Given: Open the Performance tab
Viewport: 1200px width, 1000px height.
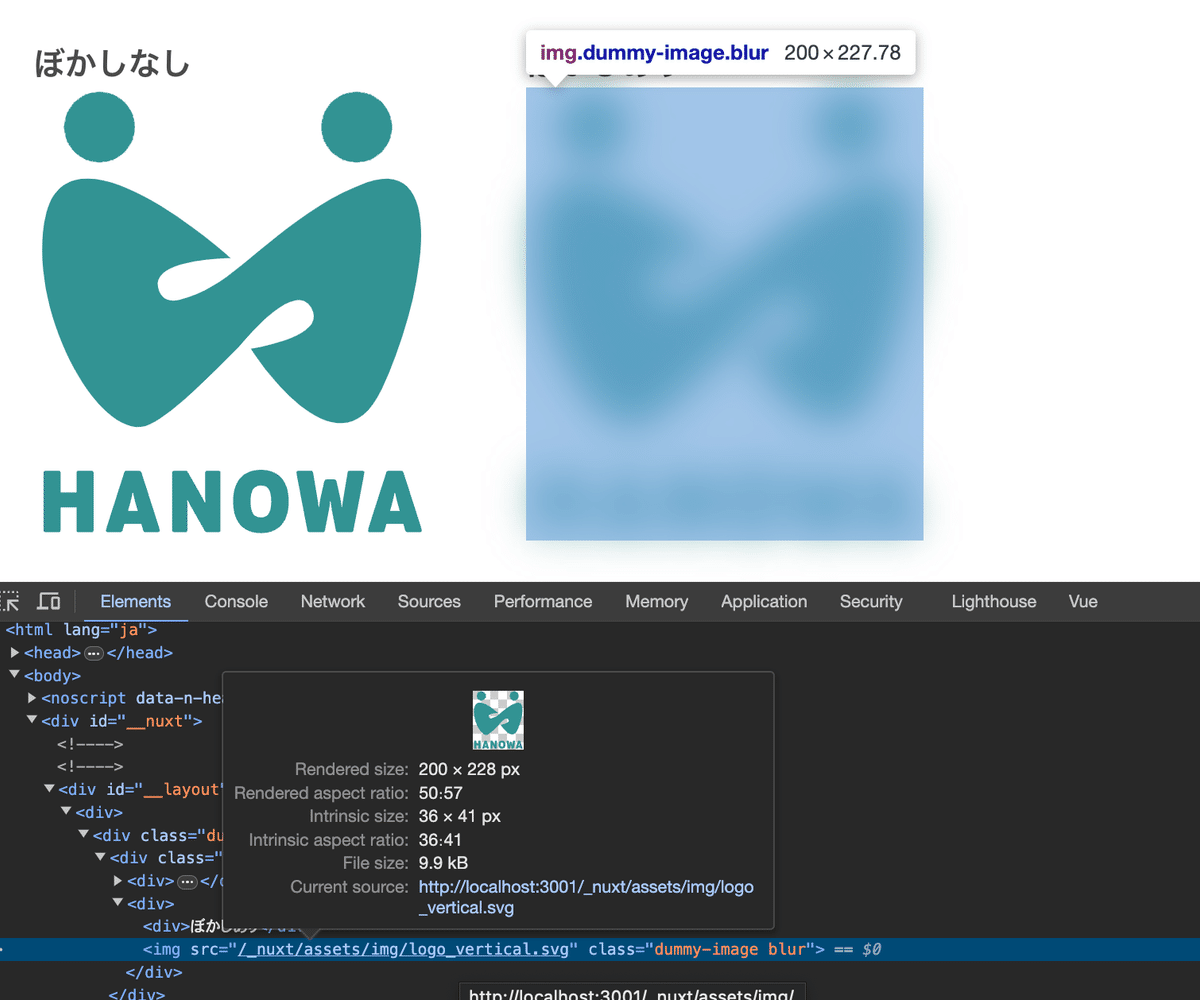Looking at the screenshot, I should pos(543,601).
